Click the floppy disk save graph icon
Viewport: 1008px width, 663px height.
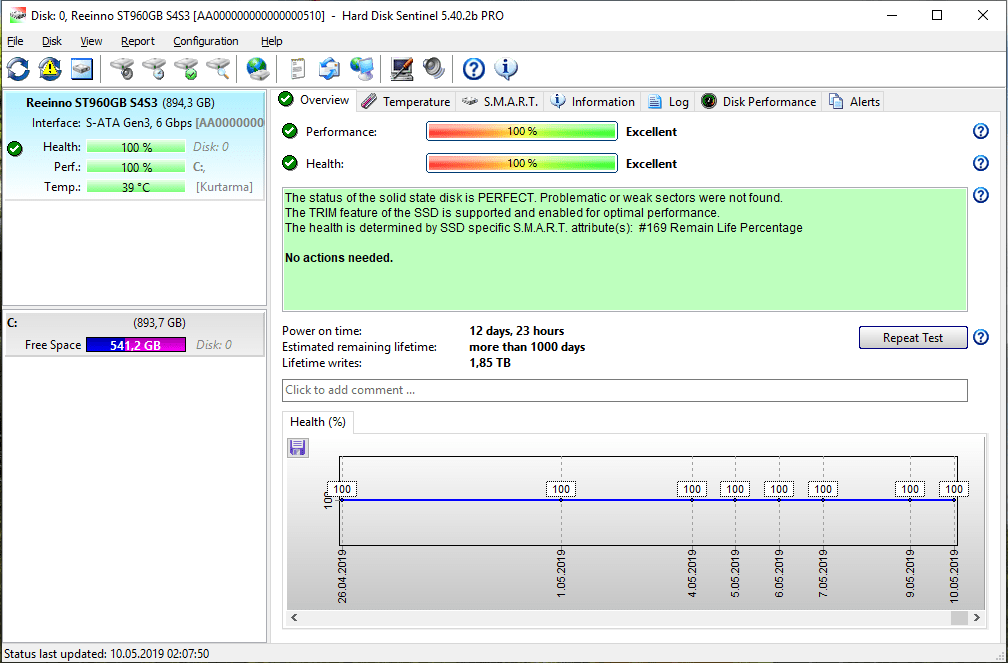(x=297, y=448)
